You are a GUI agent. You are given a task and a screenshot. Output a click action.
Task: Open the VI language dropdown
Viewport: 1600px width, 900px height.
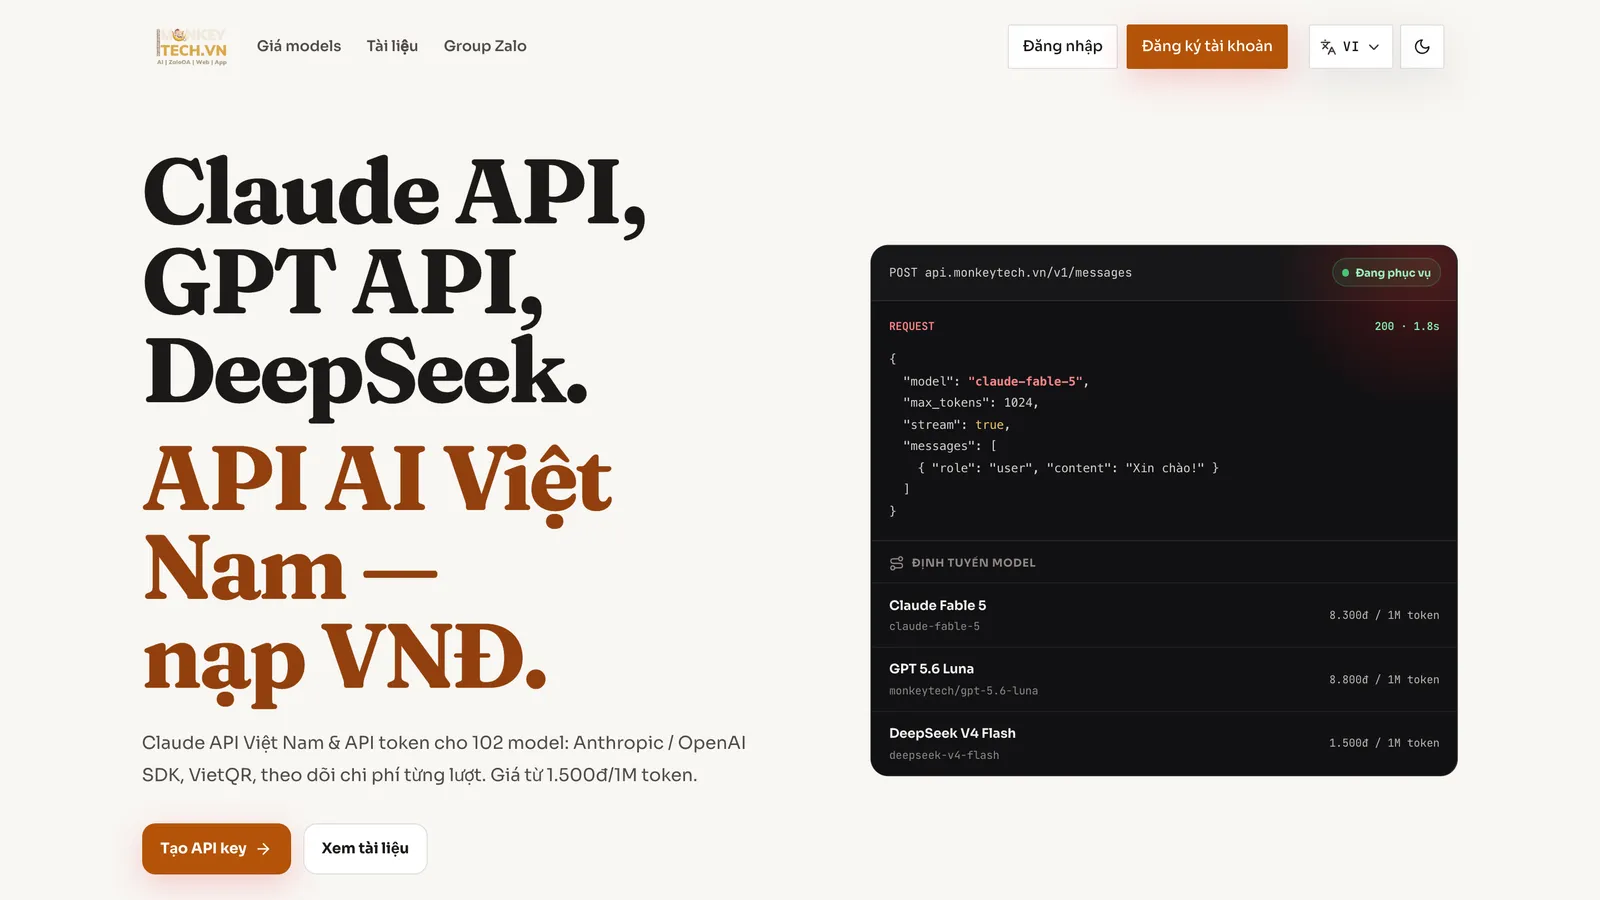click(x=1351, y=46)
